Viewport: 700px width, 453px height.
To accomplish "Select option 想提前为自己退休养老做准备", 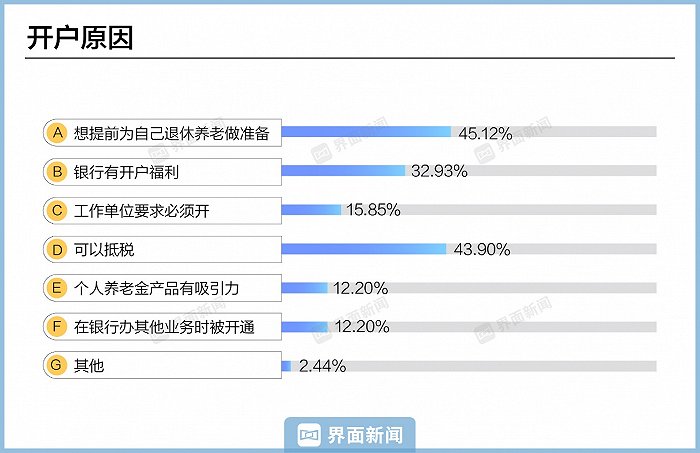I will click(171, 133).
